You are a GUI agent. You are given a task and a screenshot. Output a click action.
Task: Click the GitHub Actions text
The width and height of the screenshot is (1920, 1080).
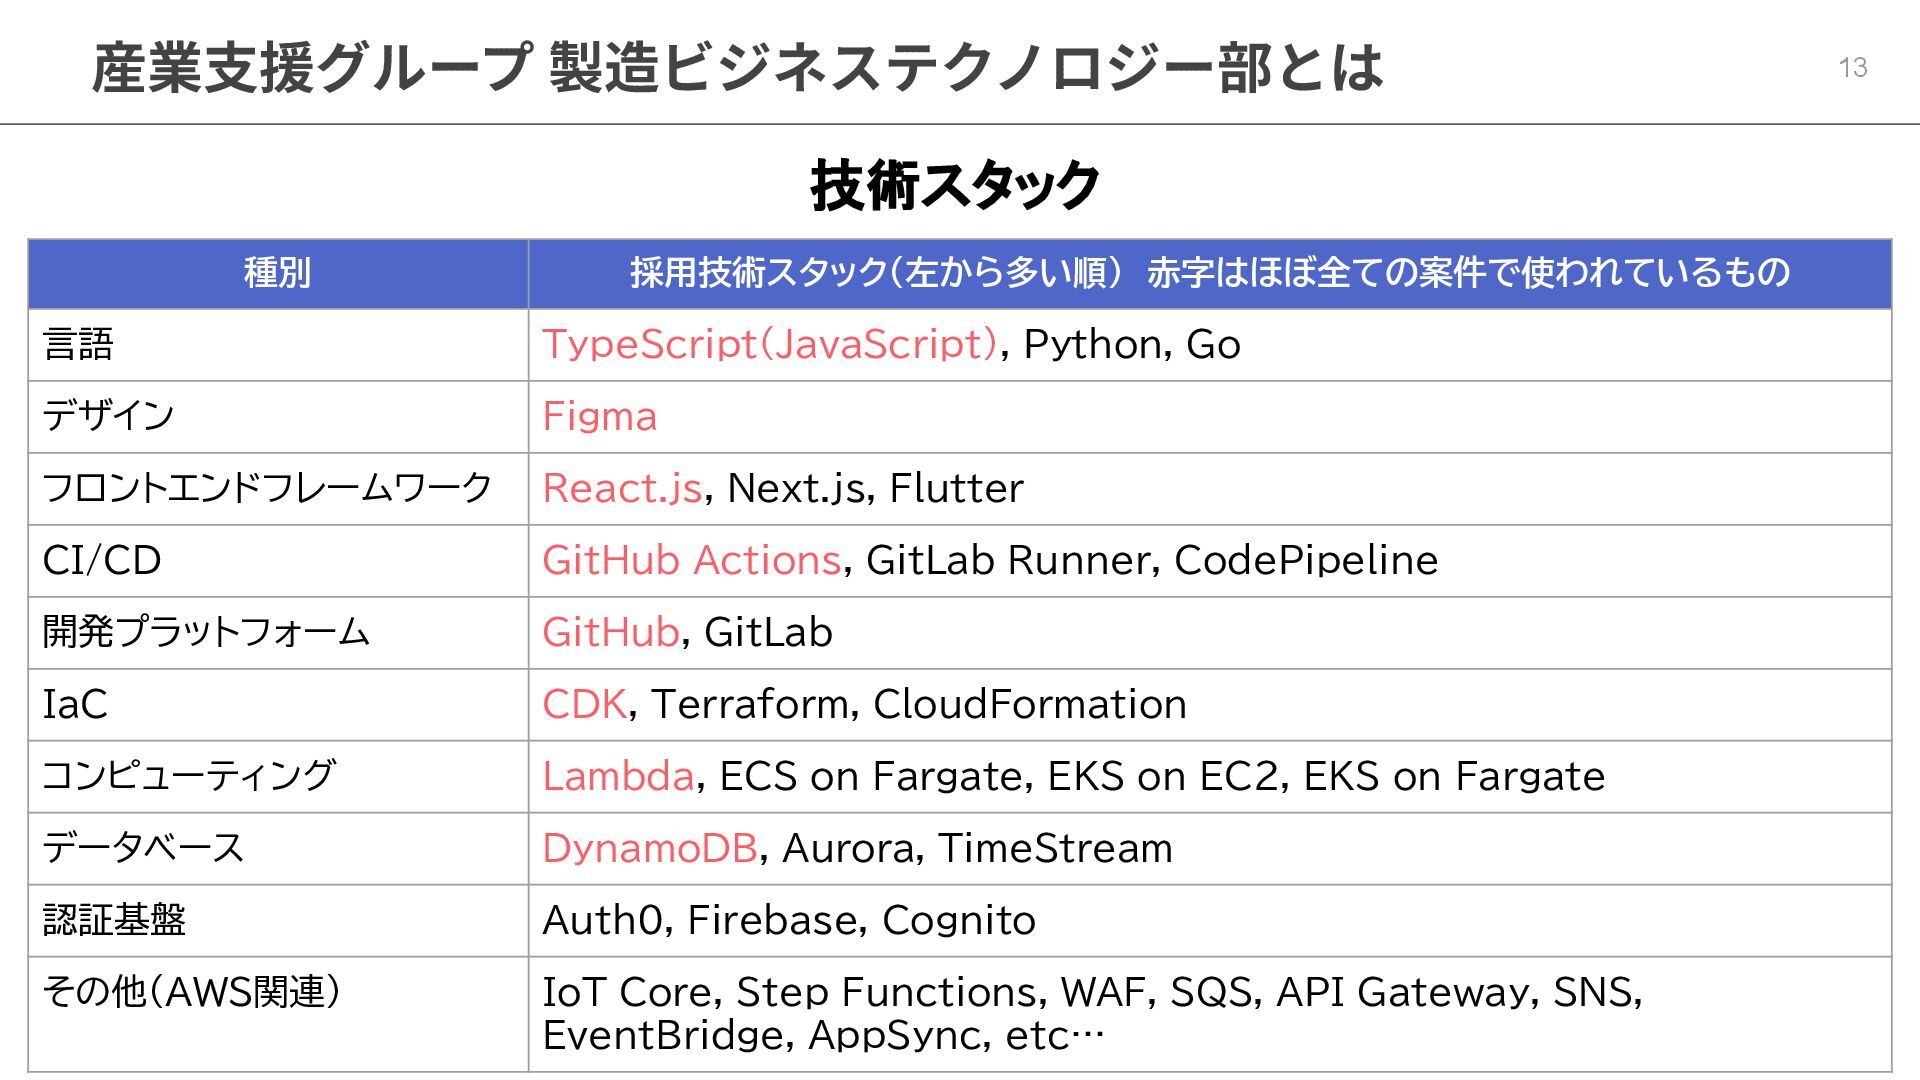[691, 561]
